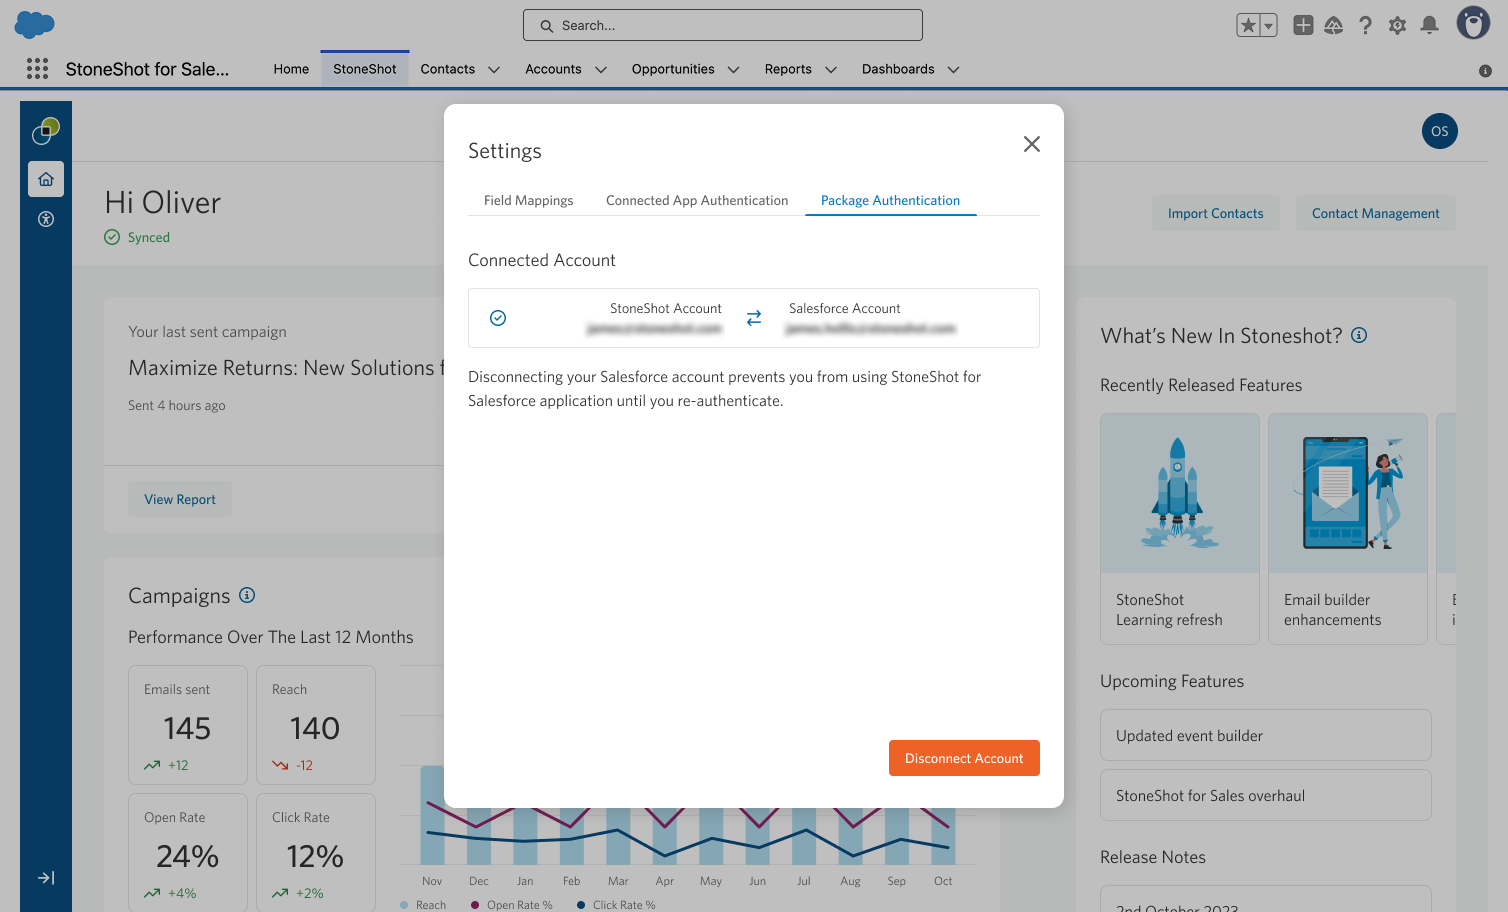Toggle the Reach legend item

(423, 905)
